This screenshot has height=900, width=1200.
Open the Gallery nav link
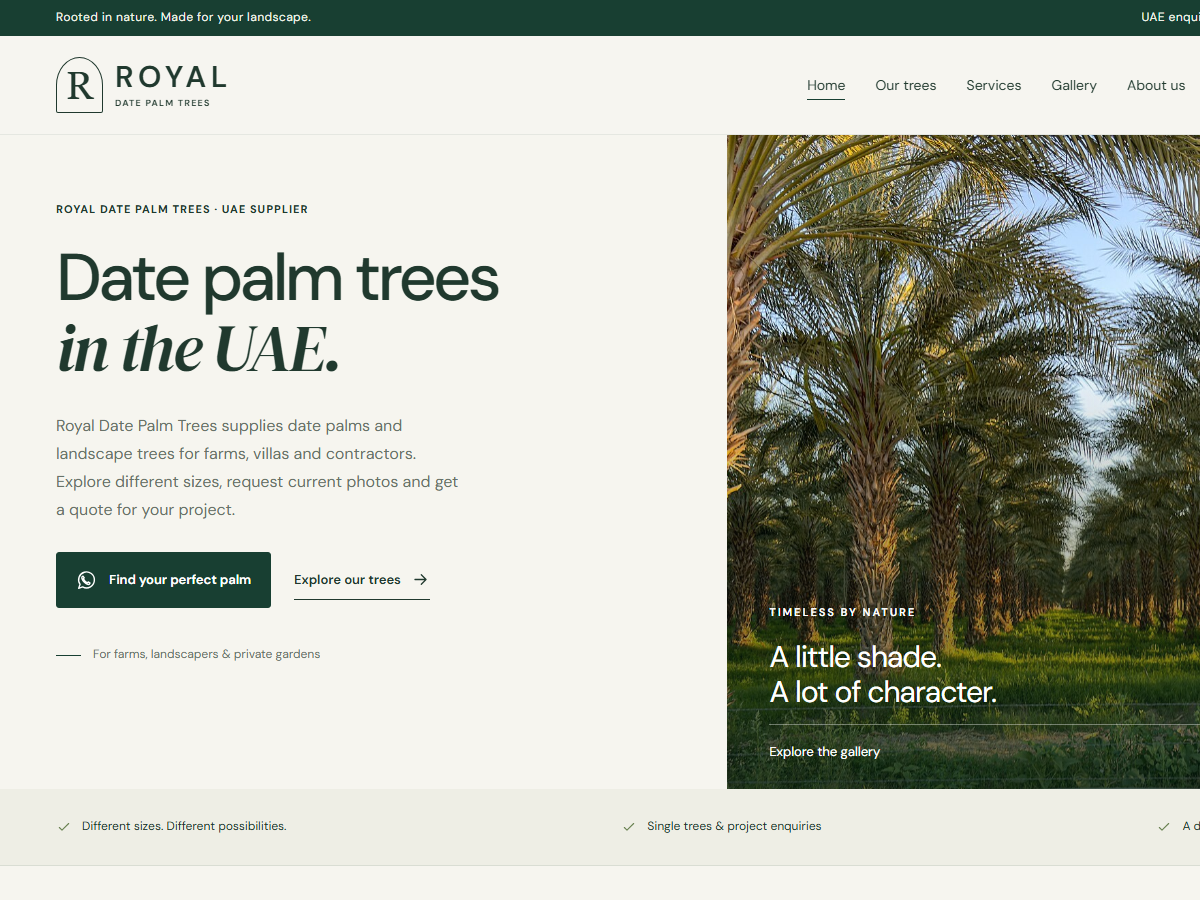tap(1074, 85)
